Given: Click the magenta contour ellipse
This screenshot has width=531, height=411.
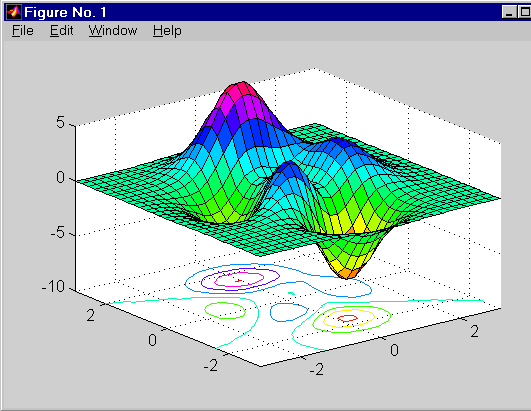Looking at the screenshot, I should tap(239, 280).
